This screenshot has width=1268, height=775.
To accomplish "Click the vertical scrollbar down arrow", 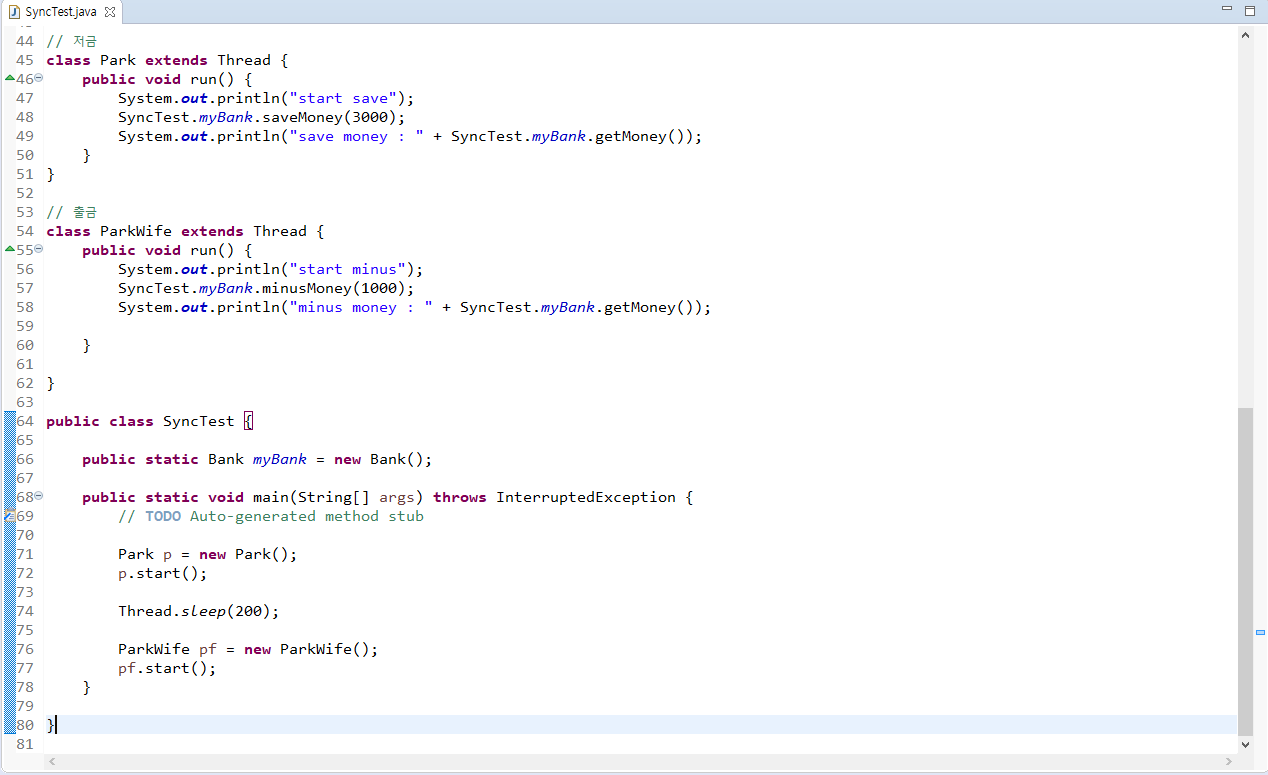I will [x=1245, y=744].
